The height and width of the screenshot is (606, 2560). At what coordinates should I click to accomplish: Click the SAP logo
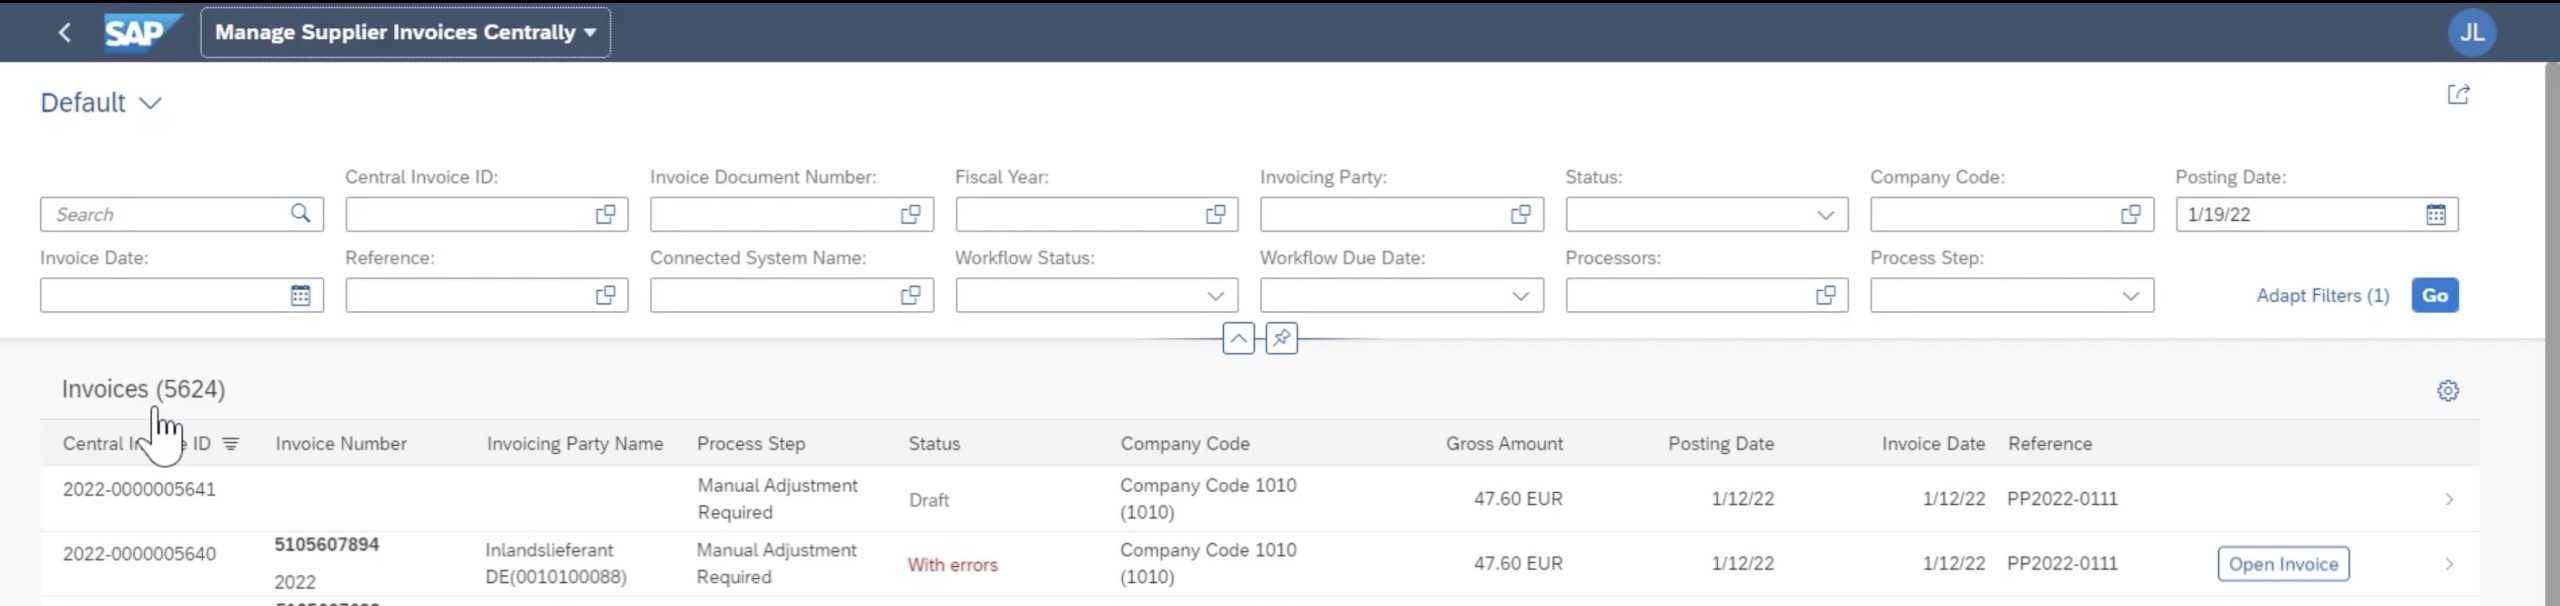point(141,32)
